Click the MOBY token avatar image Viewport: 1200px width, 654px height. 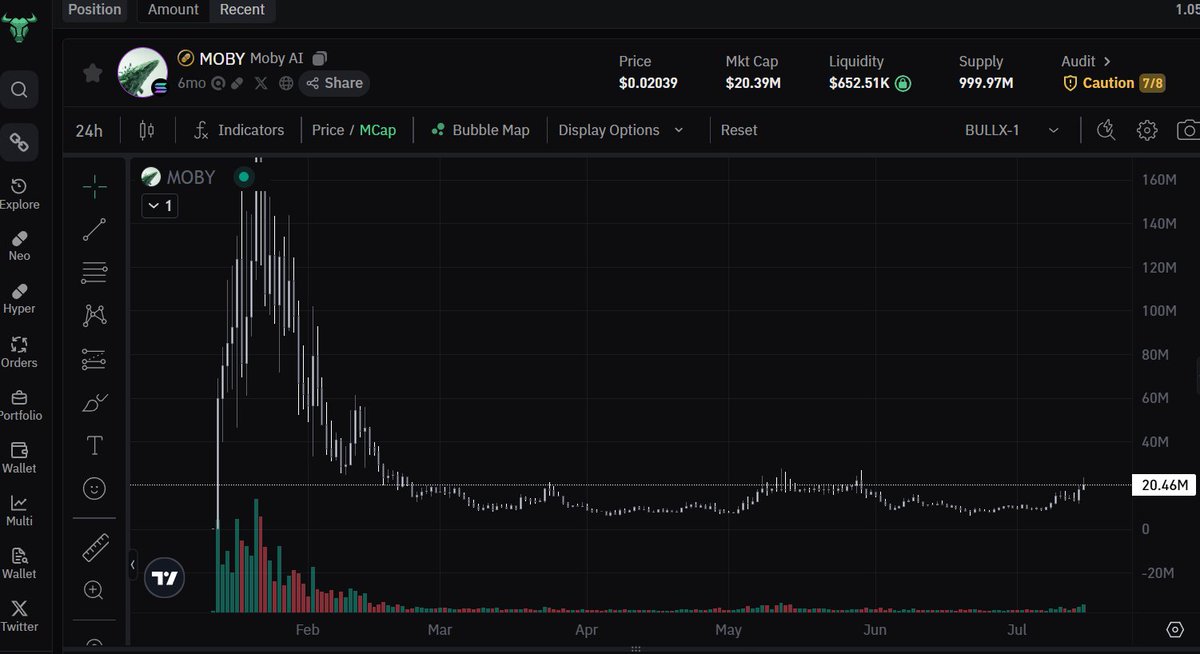point(142,72)
